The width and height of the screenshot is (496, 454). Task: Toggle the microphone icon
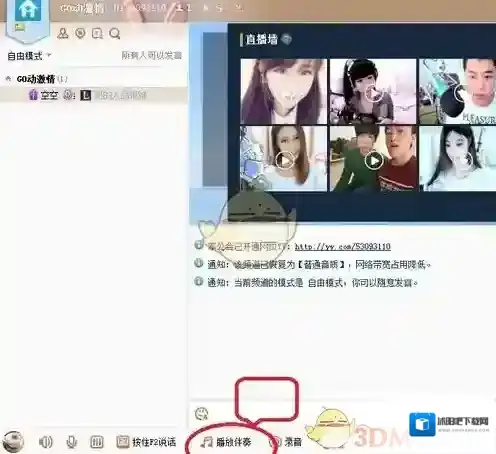(71, 442)
